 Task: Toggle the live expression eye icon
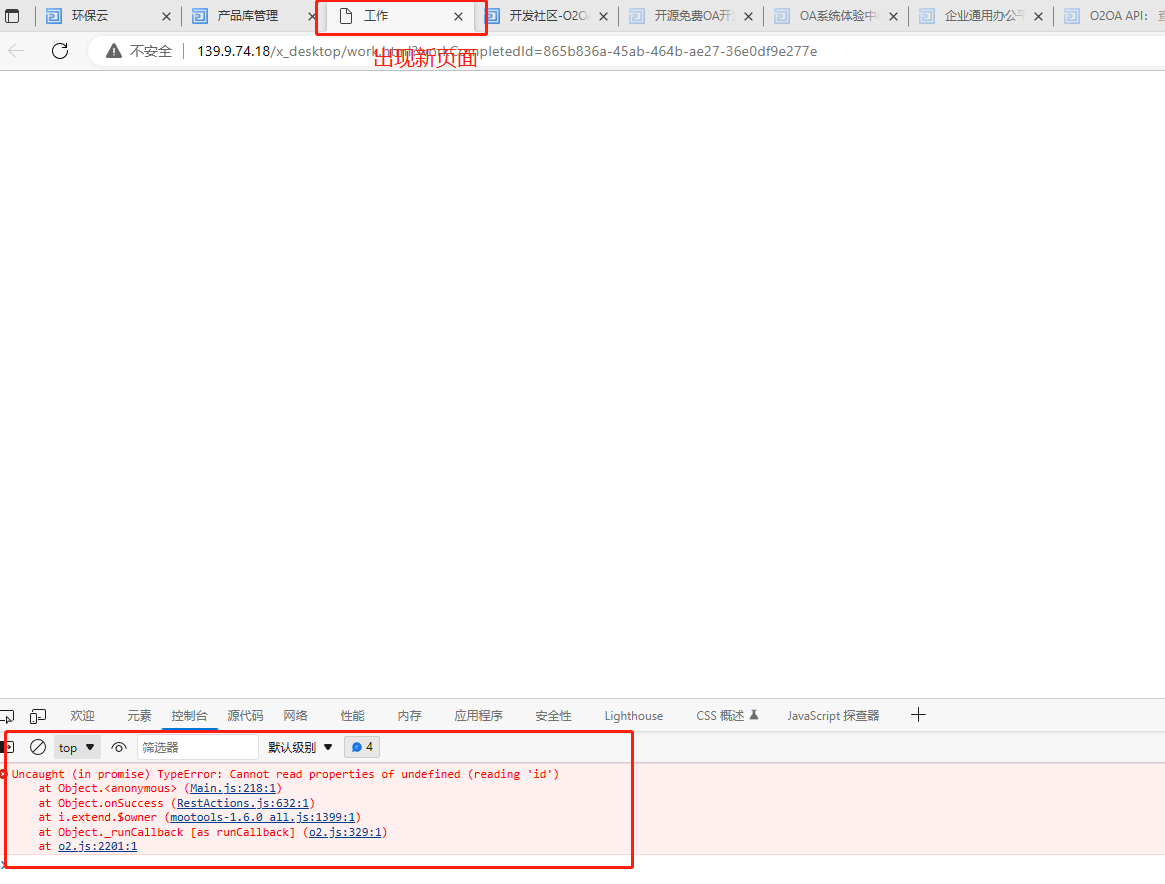coord(119,747)
